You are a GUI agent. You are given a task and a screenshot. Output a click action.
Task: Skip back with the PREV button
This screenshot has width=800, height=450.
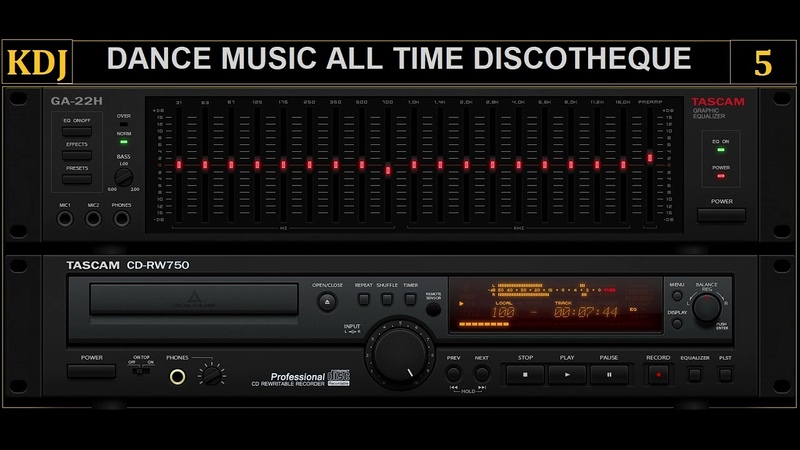click(x=454, y=374)
